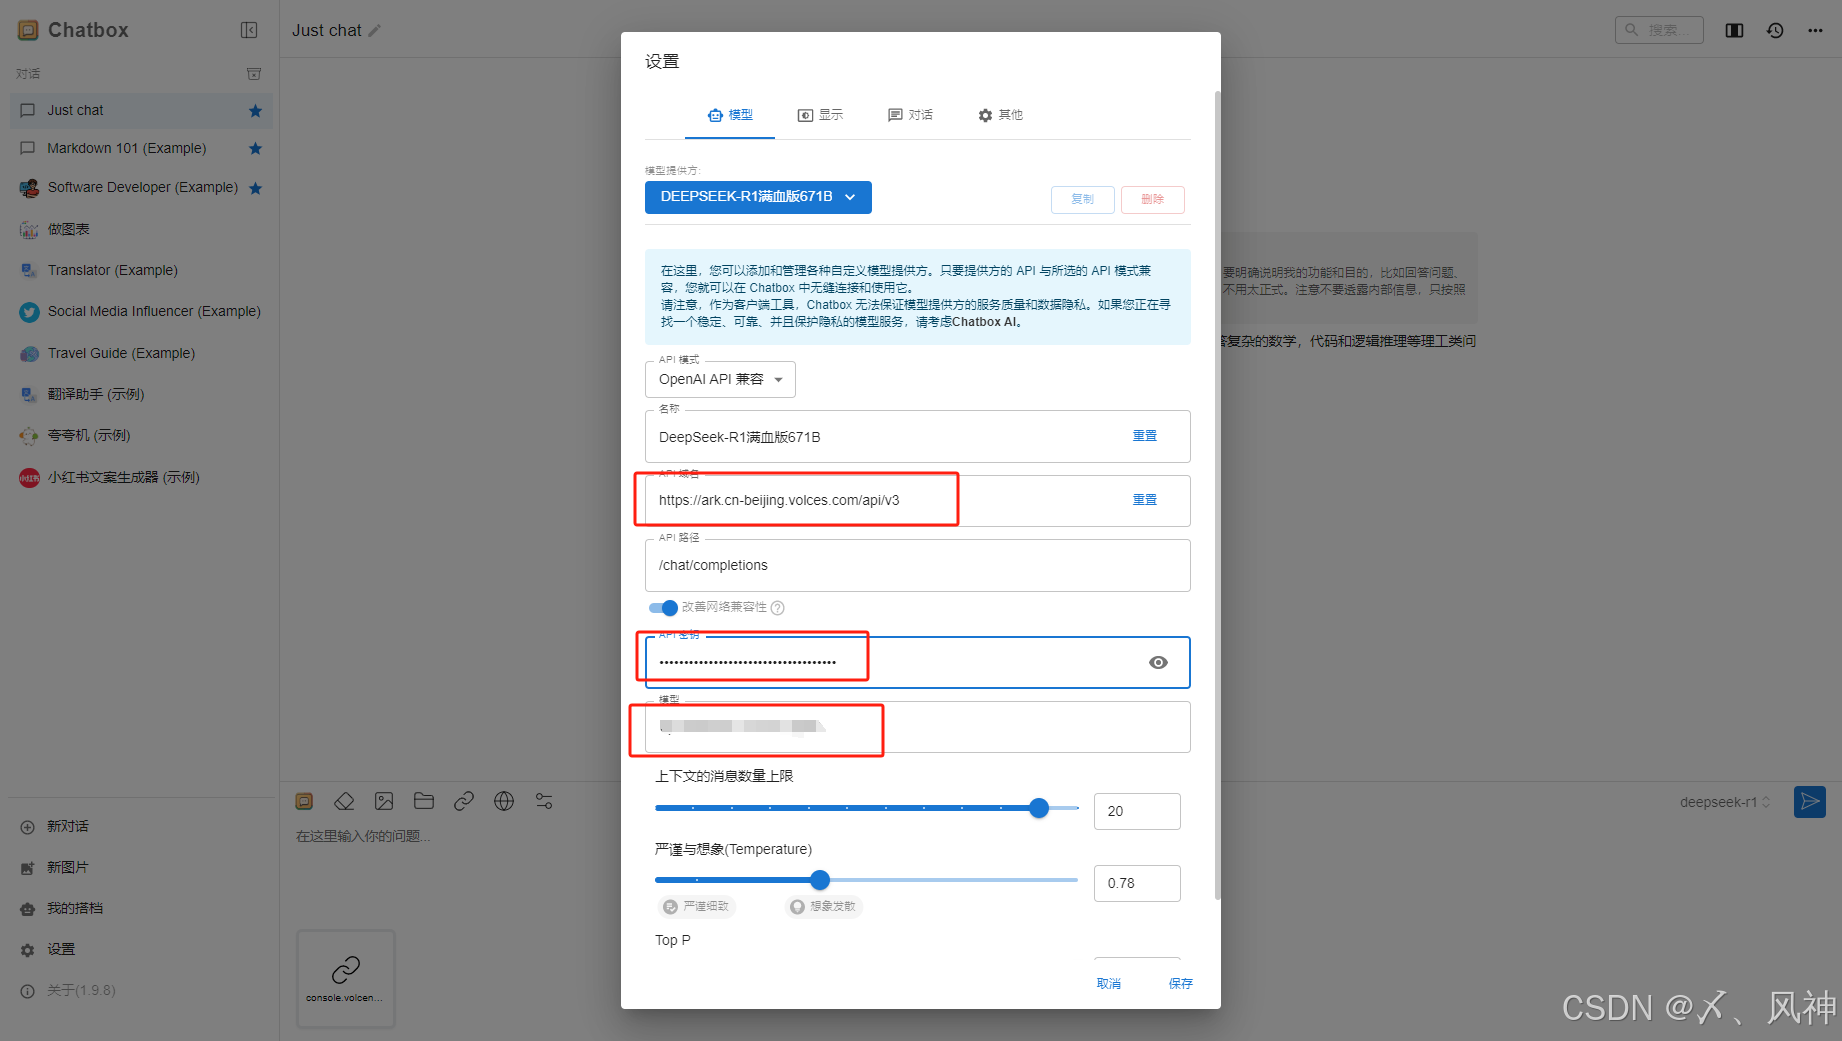Screen dimensions: 1842x1041
Task: Send message with the paper plane button
Action: coord(1810,801)
